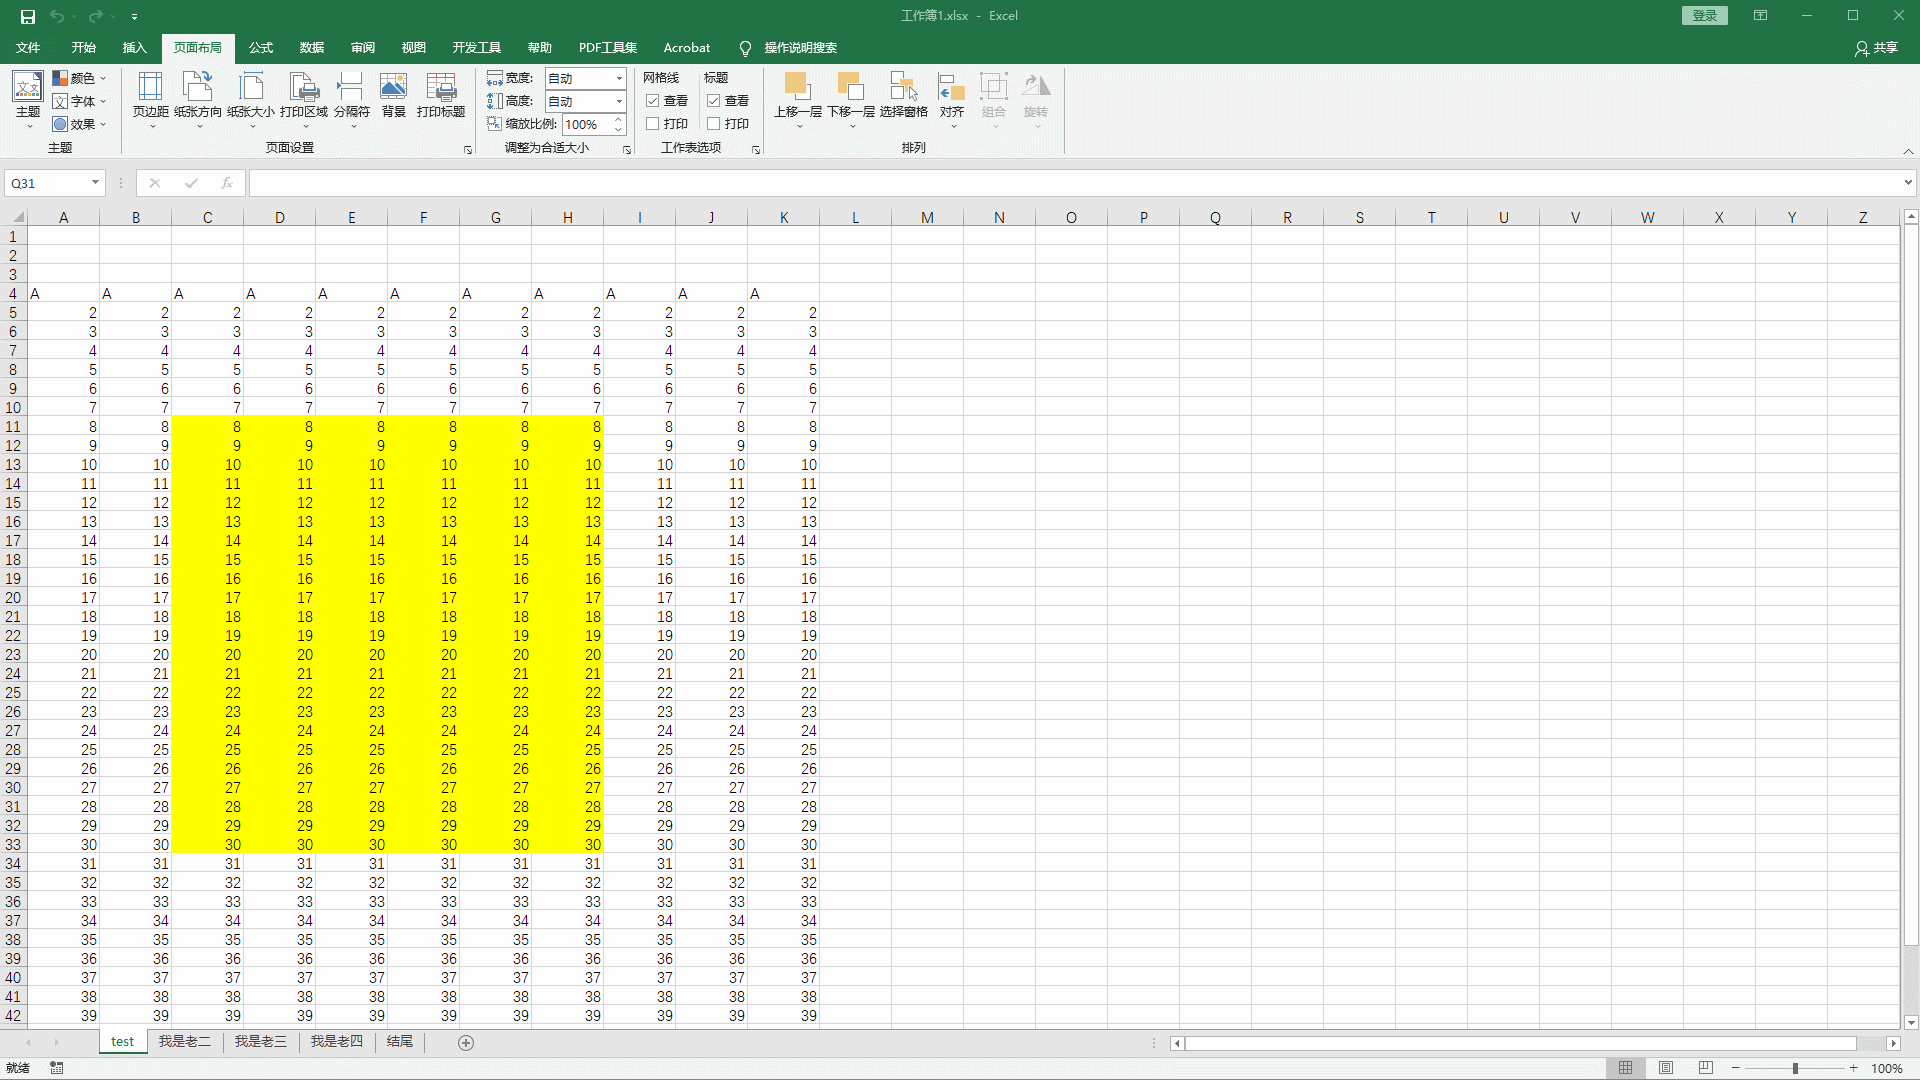Open theme Colors (颜色) menu

79,78
